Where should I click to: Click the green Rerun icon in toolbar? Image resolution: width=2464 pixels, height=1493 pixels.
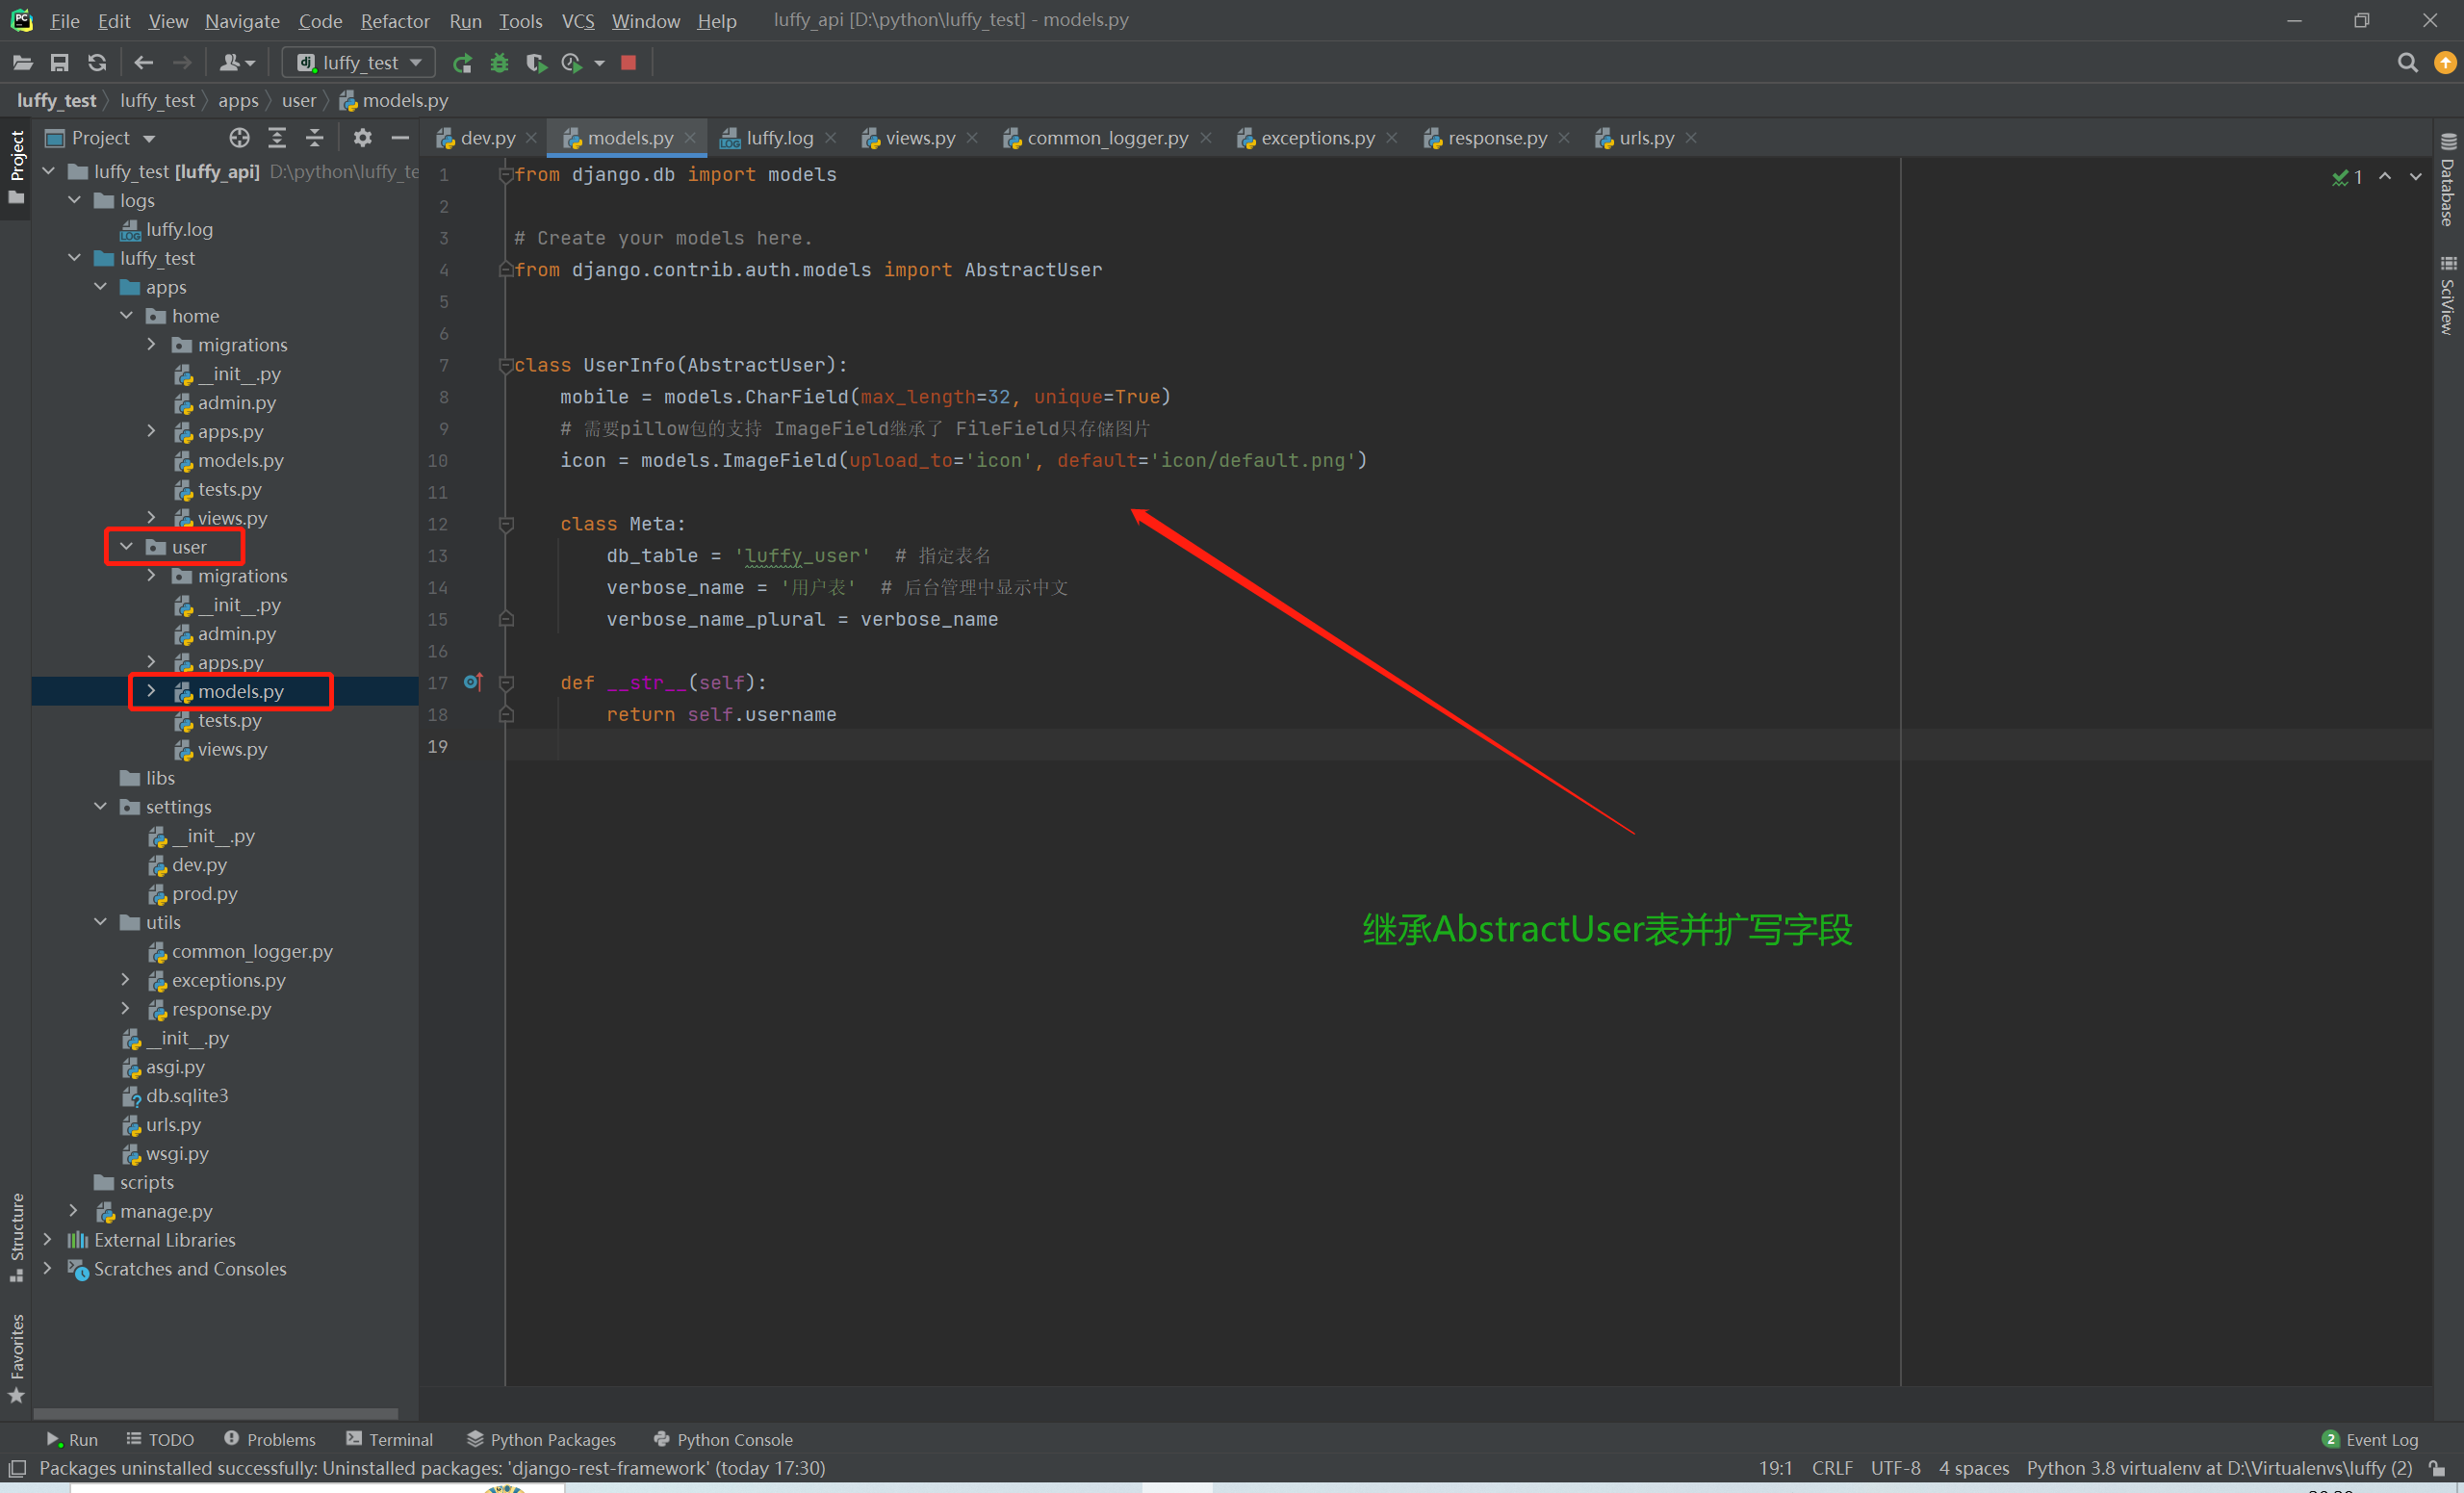point(462,63)
